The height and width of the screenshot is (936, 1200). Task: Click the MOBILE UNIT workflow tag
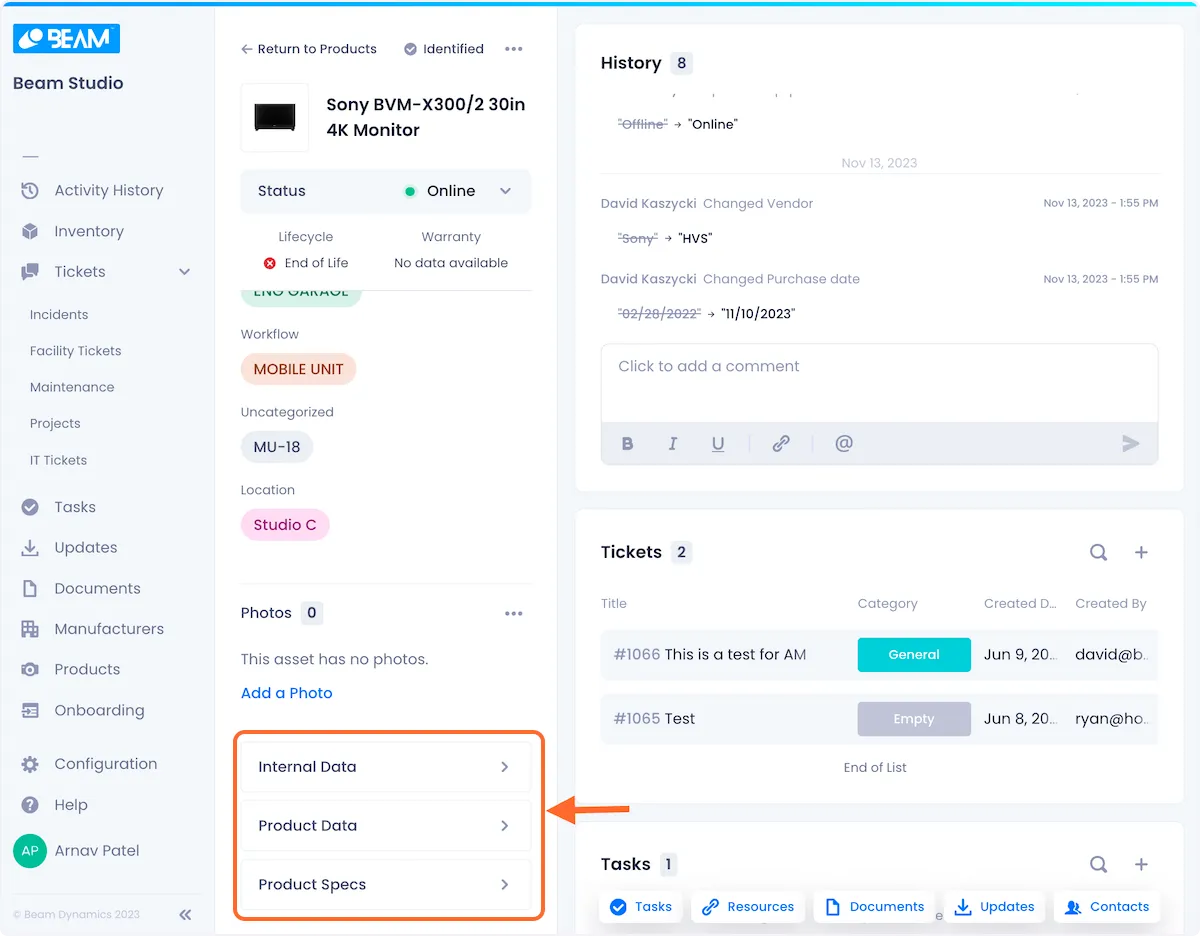[298, 369]
